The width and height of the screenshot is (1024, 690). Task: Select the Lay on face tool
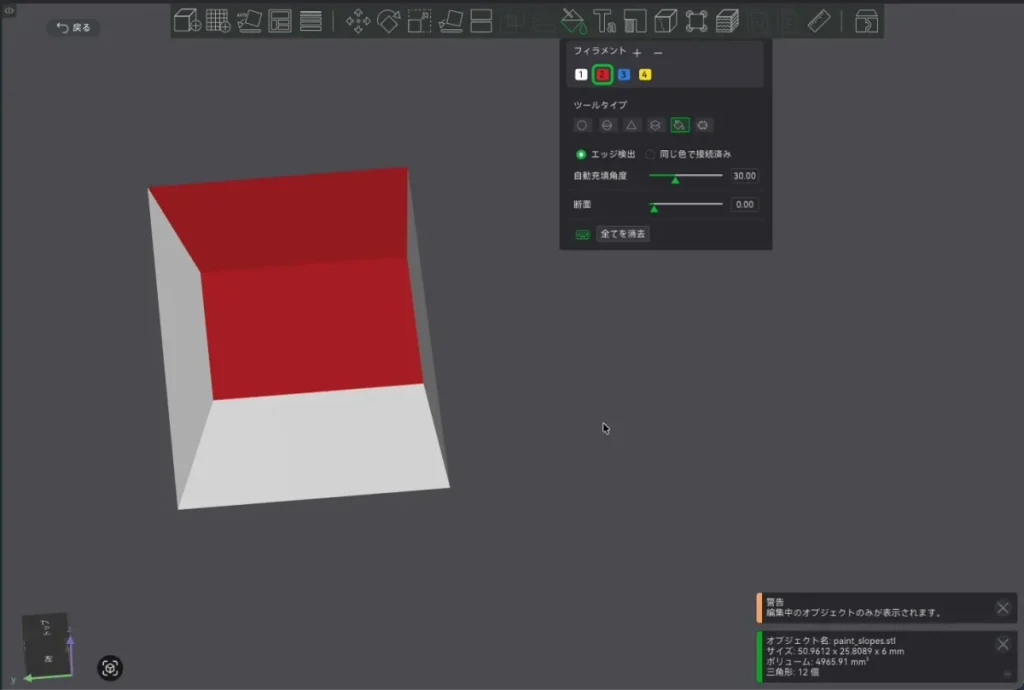(x=451, y=21)
